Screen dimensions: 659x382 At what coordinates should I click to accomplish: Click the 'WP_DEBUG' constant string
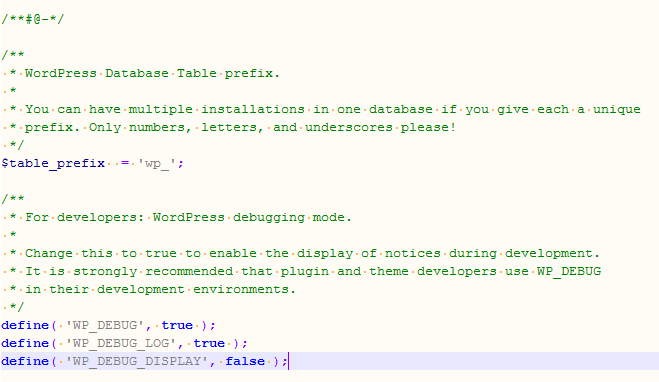pyautogui.click(x=105, y=325)
